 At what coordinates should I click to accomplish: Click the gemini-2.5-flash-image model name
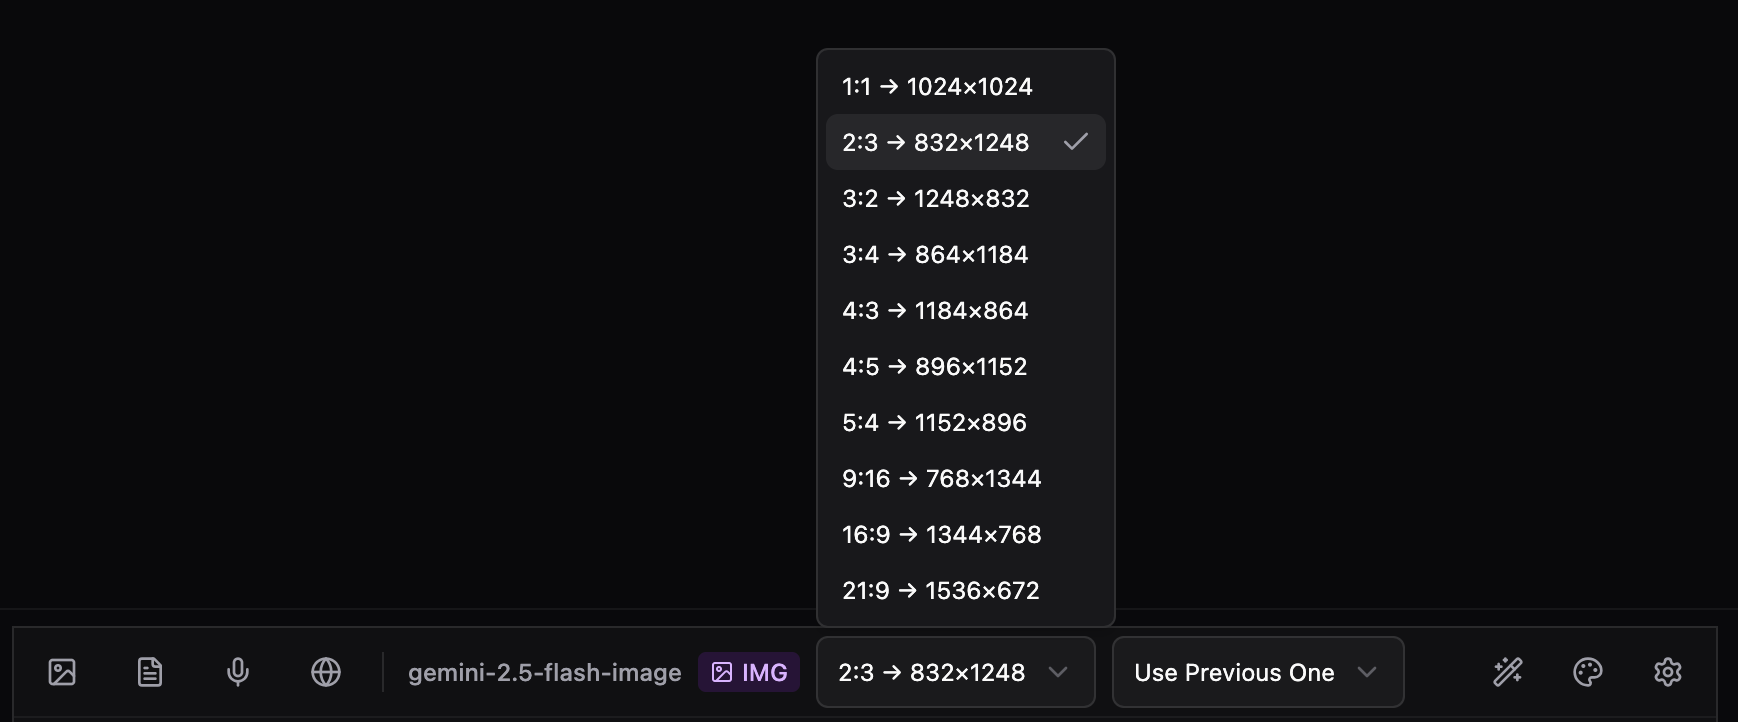pos(544,673)
